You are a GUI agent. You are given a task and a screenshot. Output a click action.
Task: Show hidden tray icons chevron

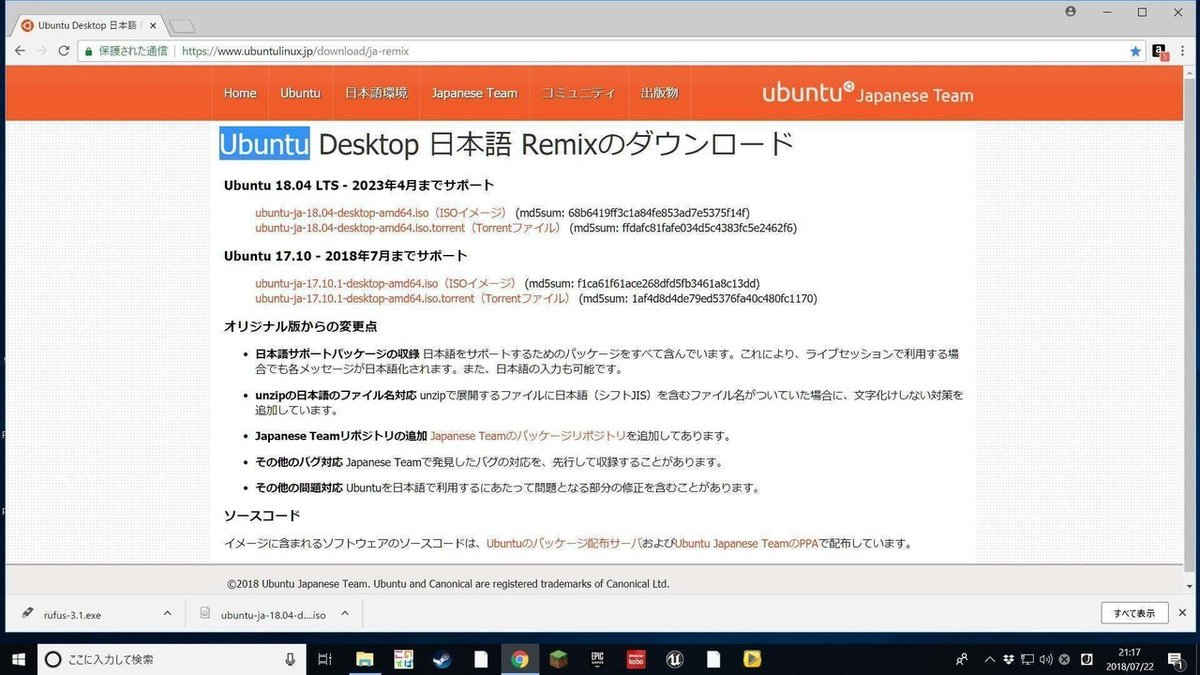[x=988, y=659]
